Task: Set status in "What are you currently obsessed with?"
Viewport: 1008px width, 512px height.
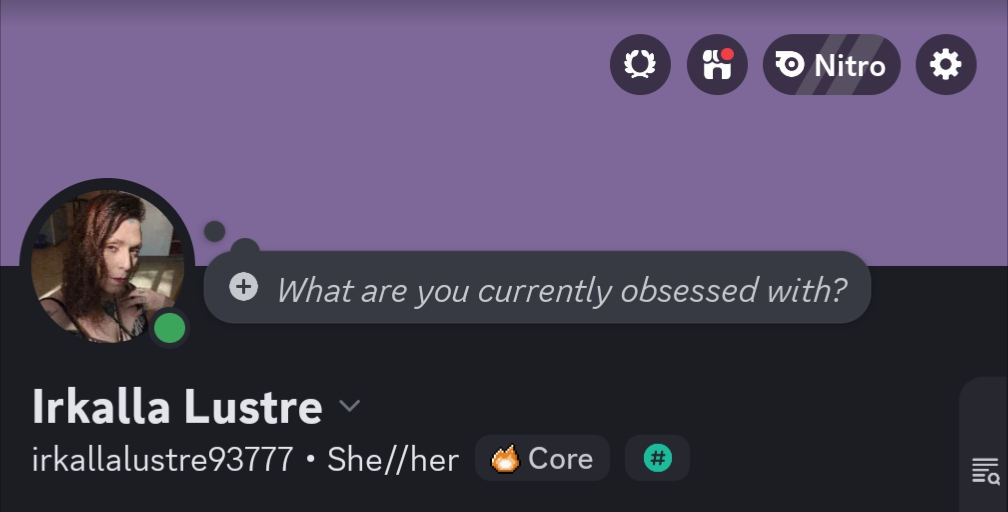Action: pyautogui.click(x=561, y=290)
